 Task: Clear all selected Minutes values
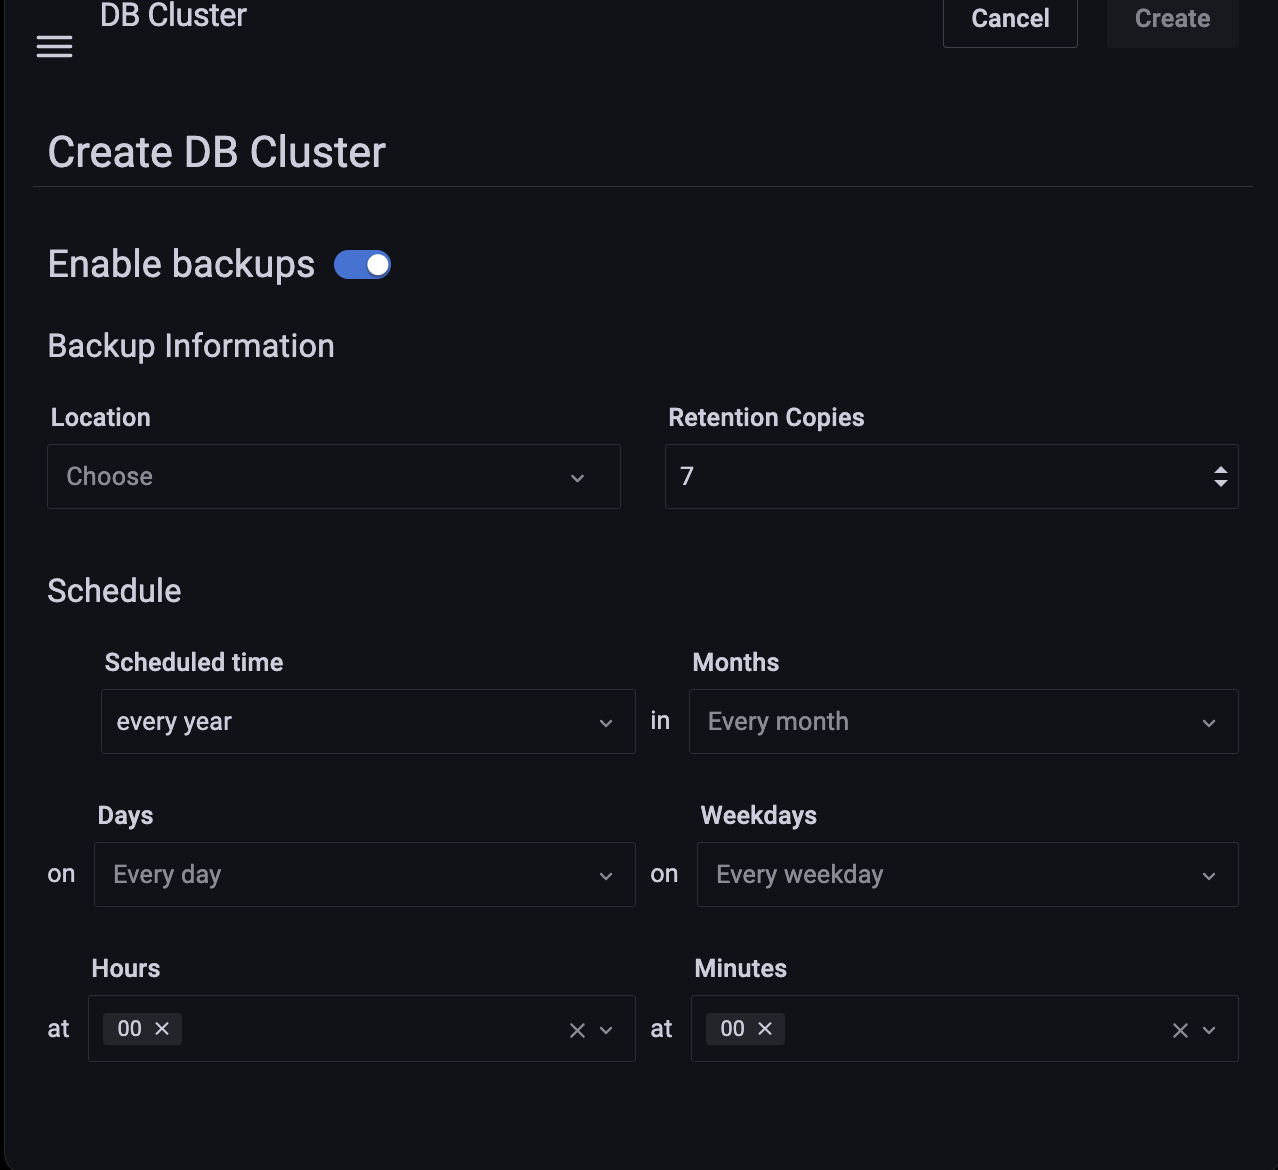(1180, 1030)
